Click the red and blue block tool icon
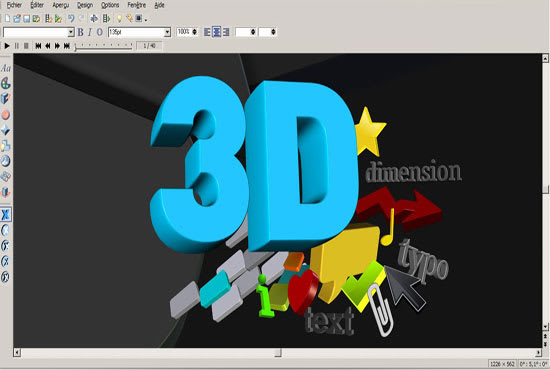The image size is (550, 370). click(6, 192)
